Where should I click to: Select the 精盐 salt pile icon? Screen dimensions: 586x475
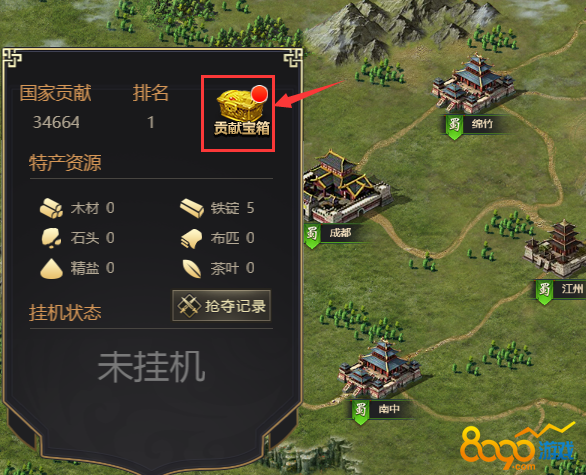[x=51, y=269]
